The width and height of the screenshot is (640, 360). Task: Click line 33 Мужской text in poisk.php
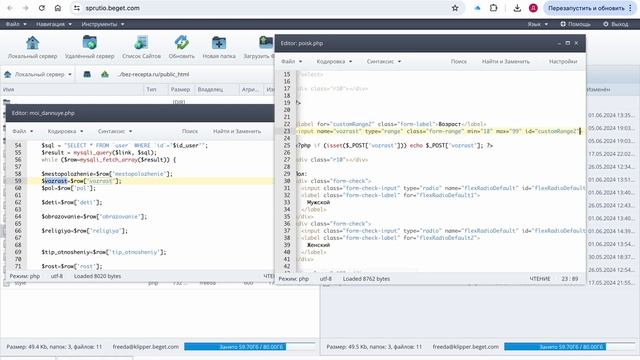(x=318, y=202)
